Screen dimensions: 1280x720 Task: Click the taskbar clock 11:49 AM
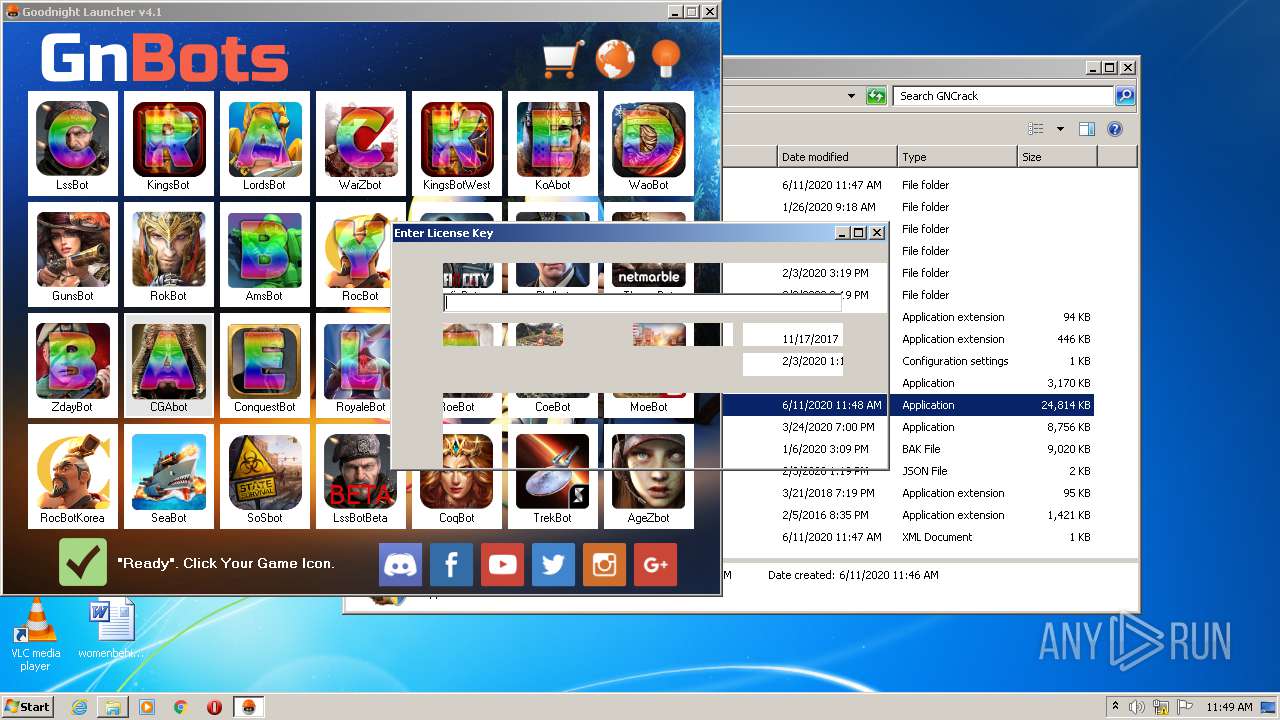tap(1229, 707)
